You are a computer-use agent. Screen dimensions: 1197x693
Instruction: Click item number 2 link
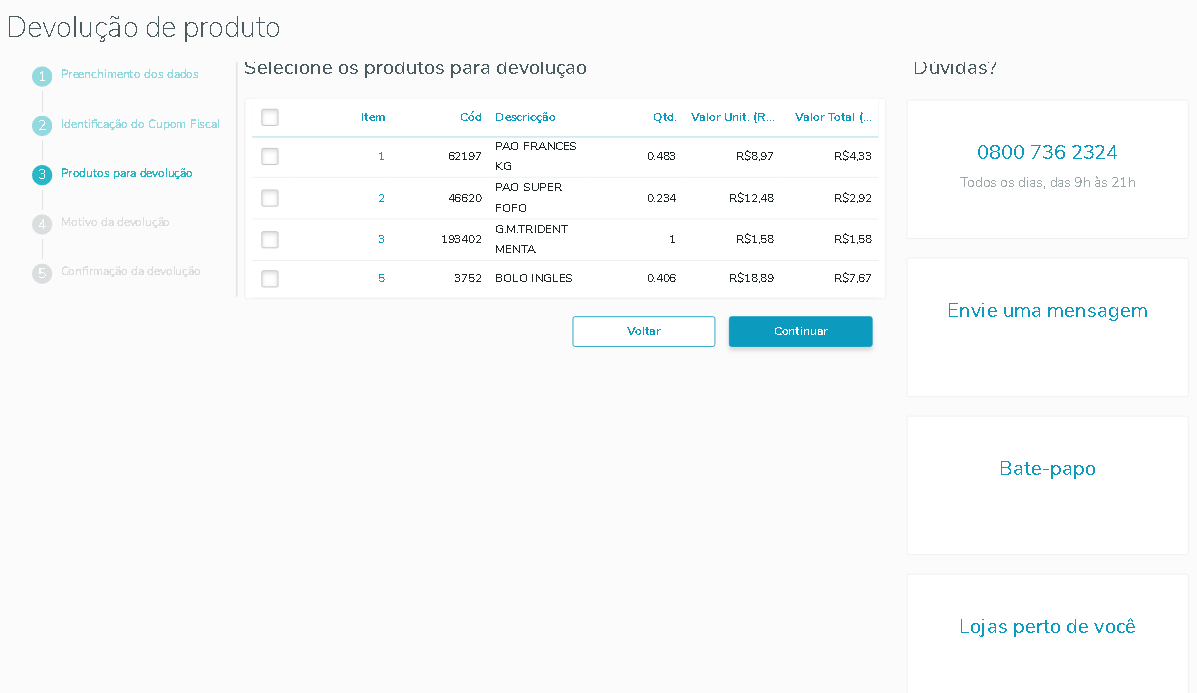tap(381, 198)
